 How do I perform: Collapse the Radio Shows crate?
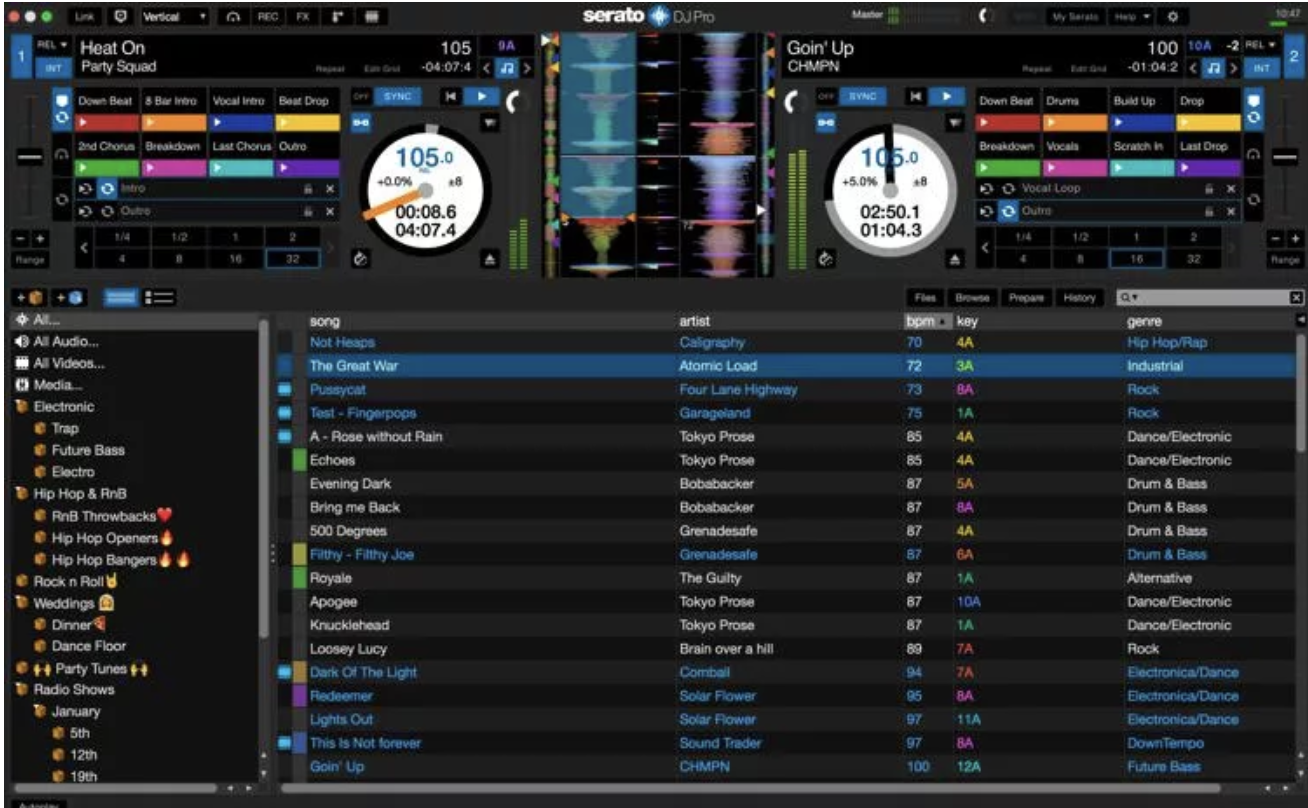21,690
